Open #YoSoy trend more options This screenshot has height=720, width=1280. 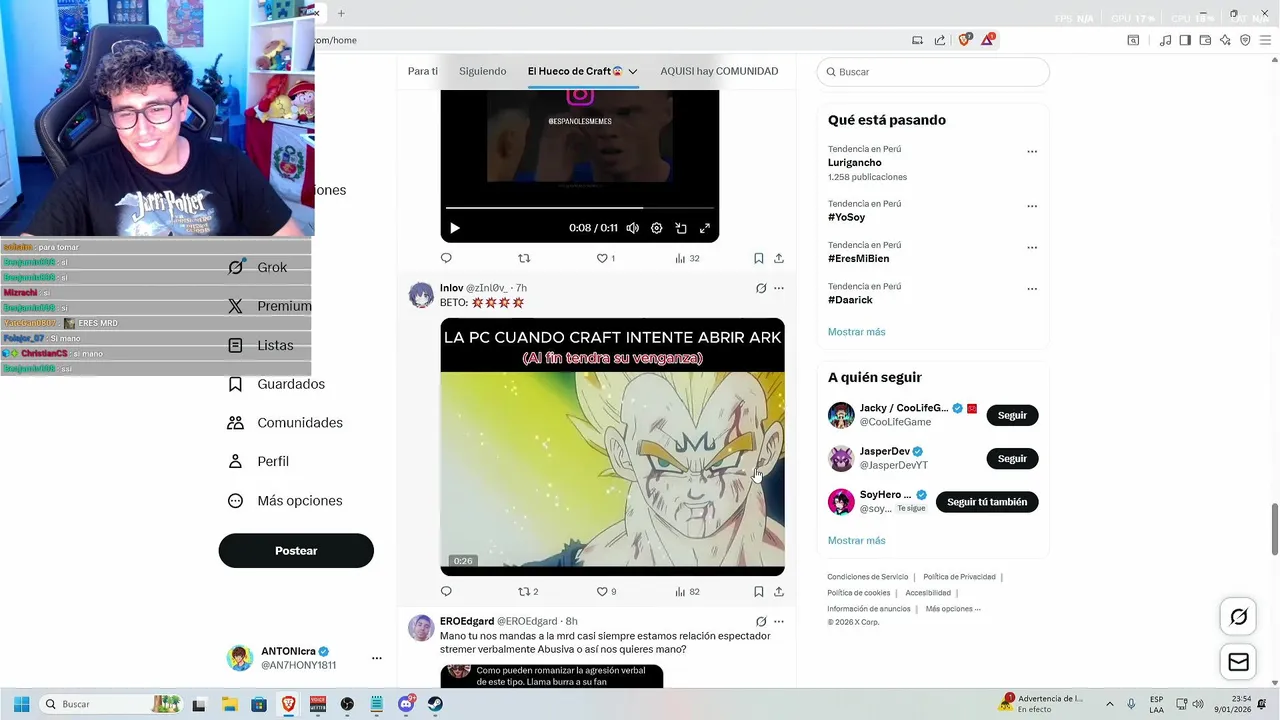1032,206
